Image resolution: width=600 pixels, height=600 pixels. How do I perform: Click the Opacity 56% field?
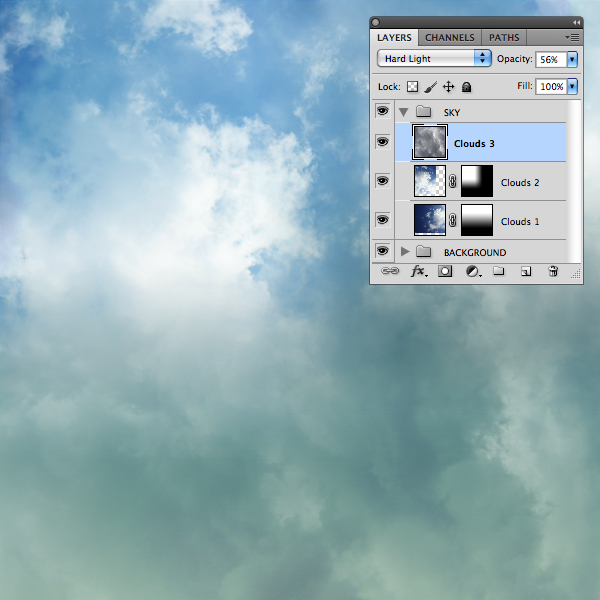pyautogui.click(x=551, y=59)
